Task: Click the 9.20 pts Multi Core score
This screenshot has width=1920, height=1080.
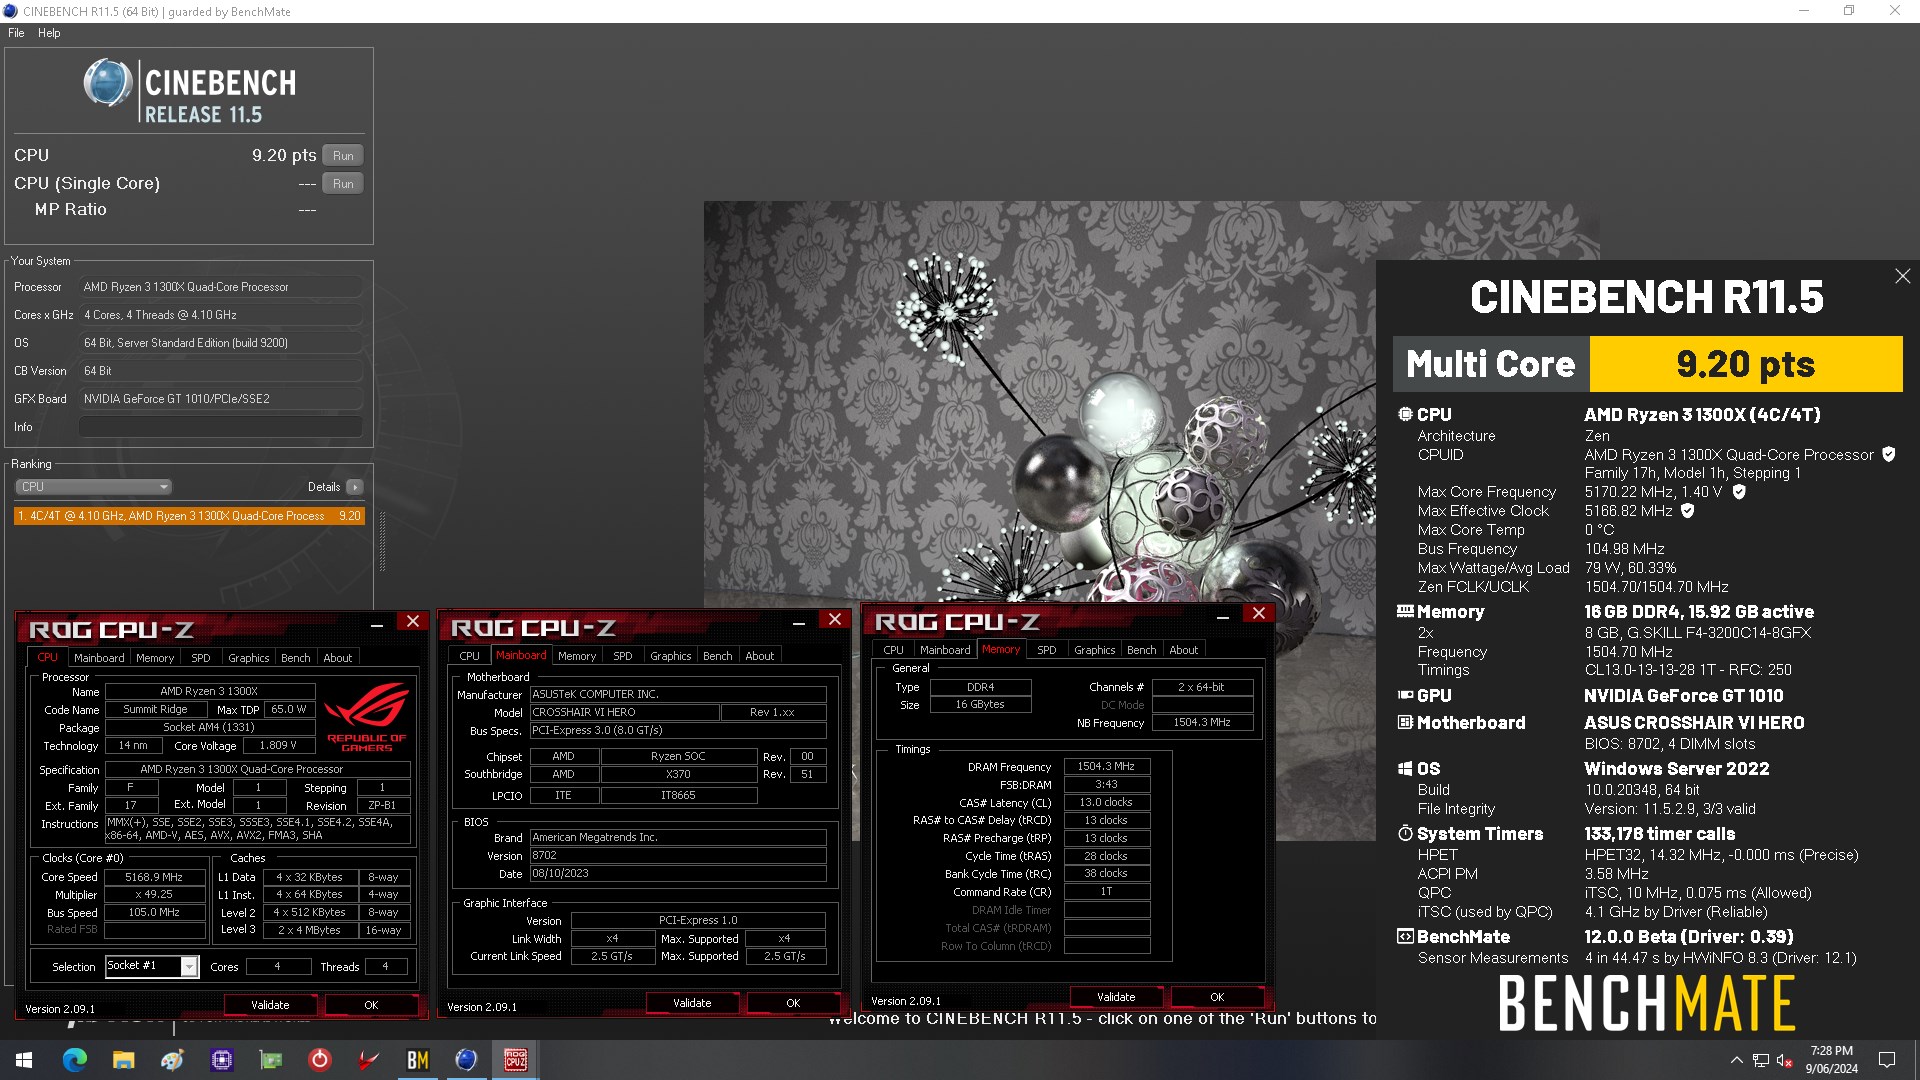Action: [1745, 364]
